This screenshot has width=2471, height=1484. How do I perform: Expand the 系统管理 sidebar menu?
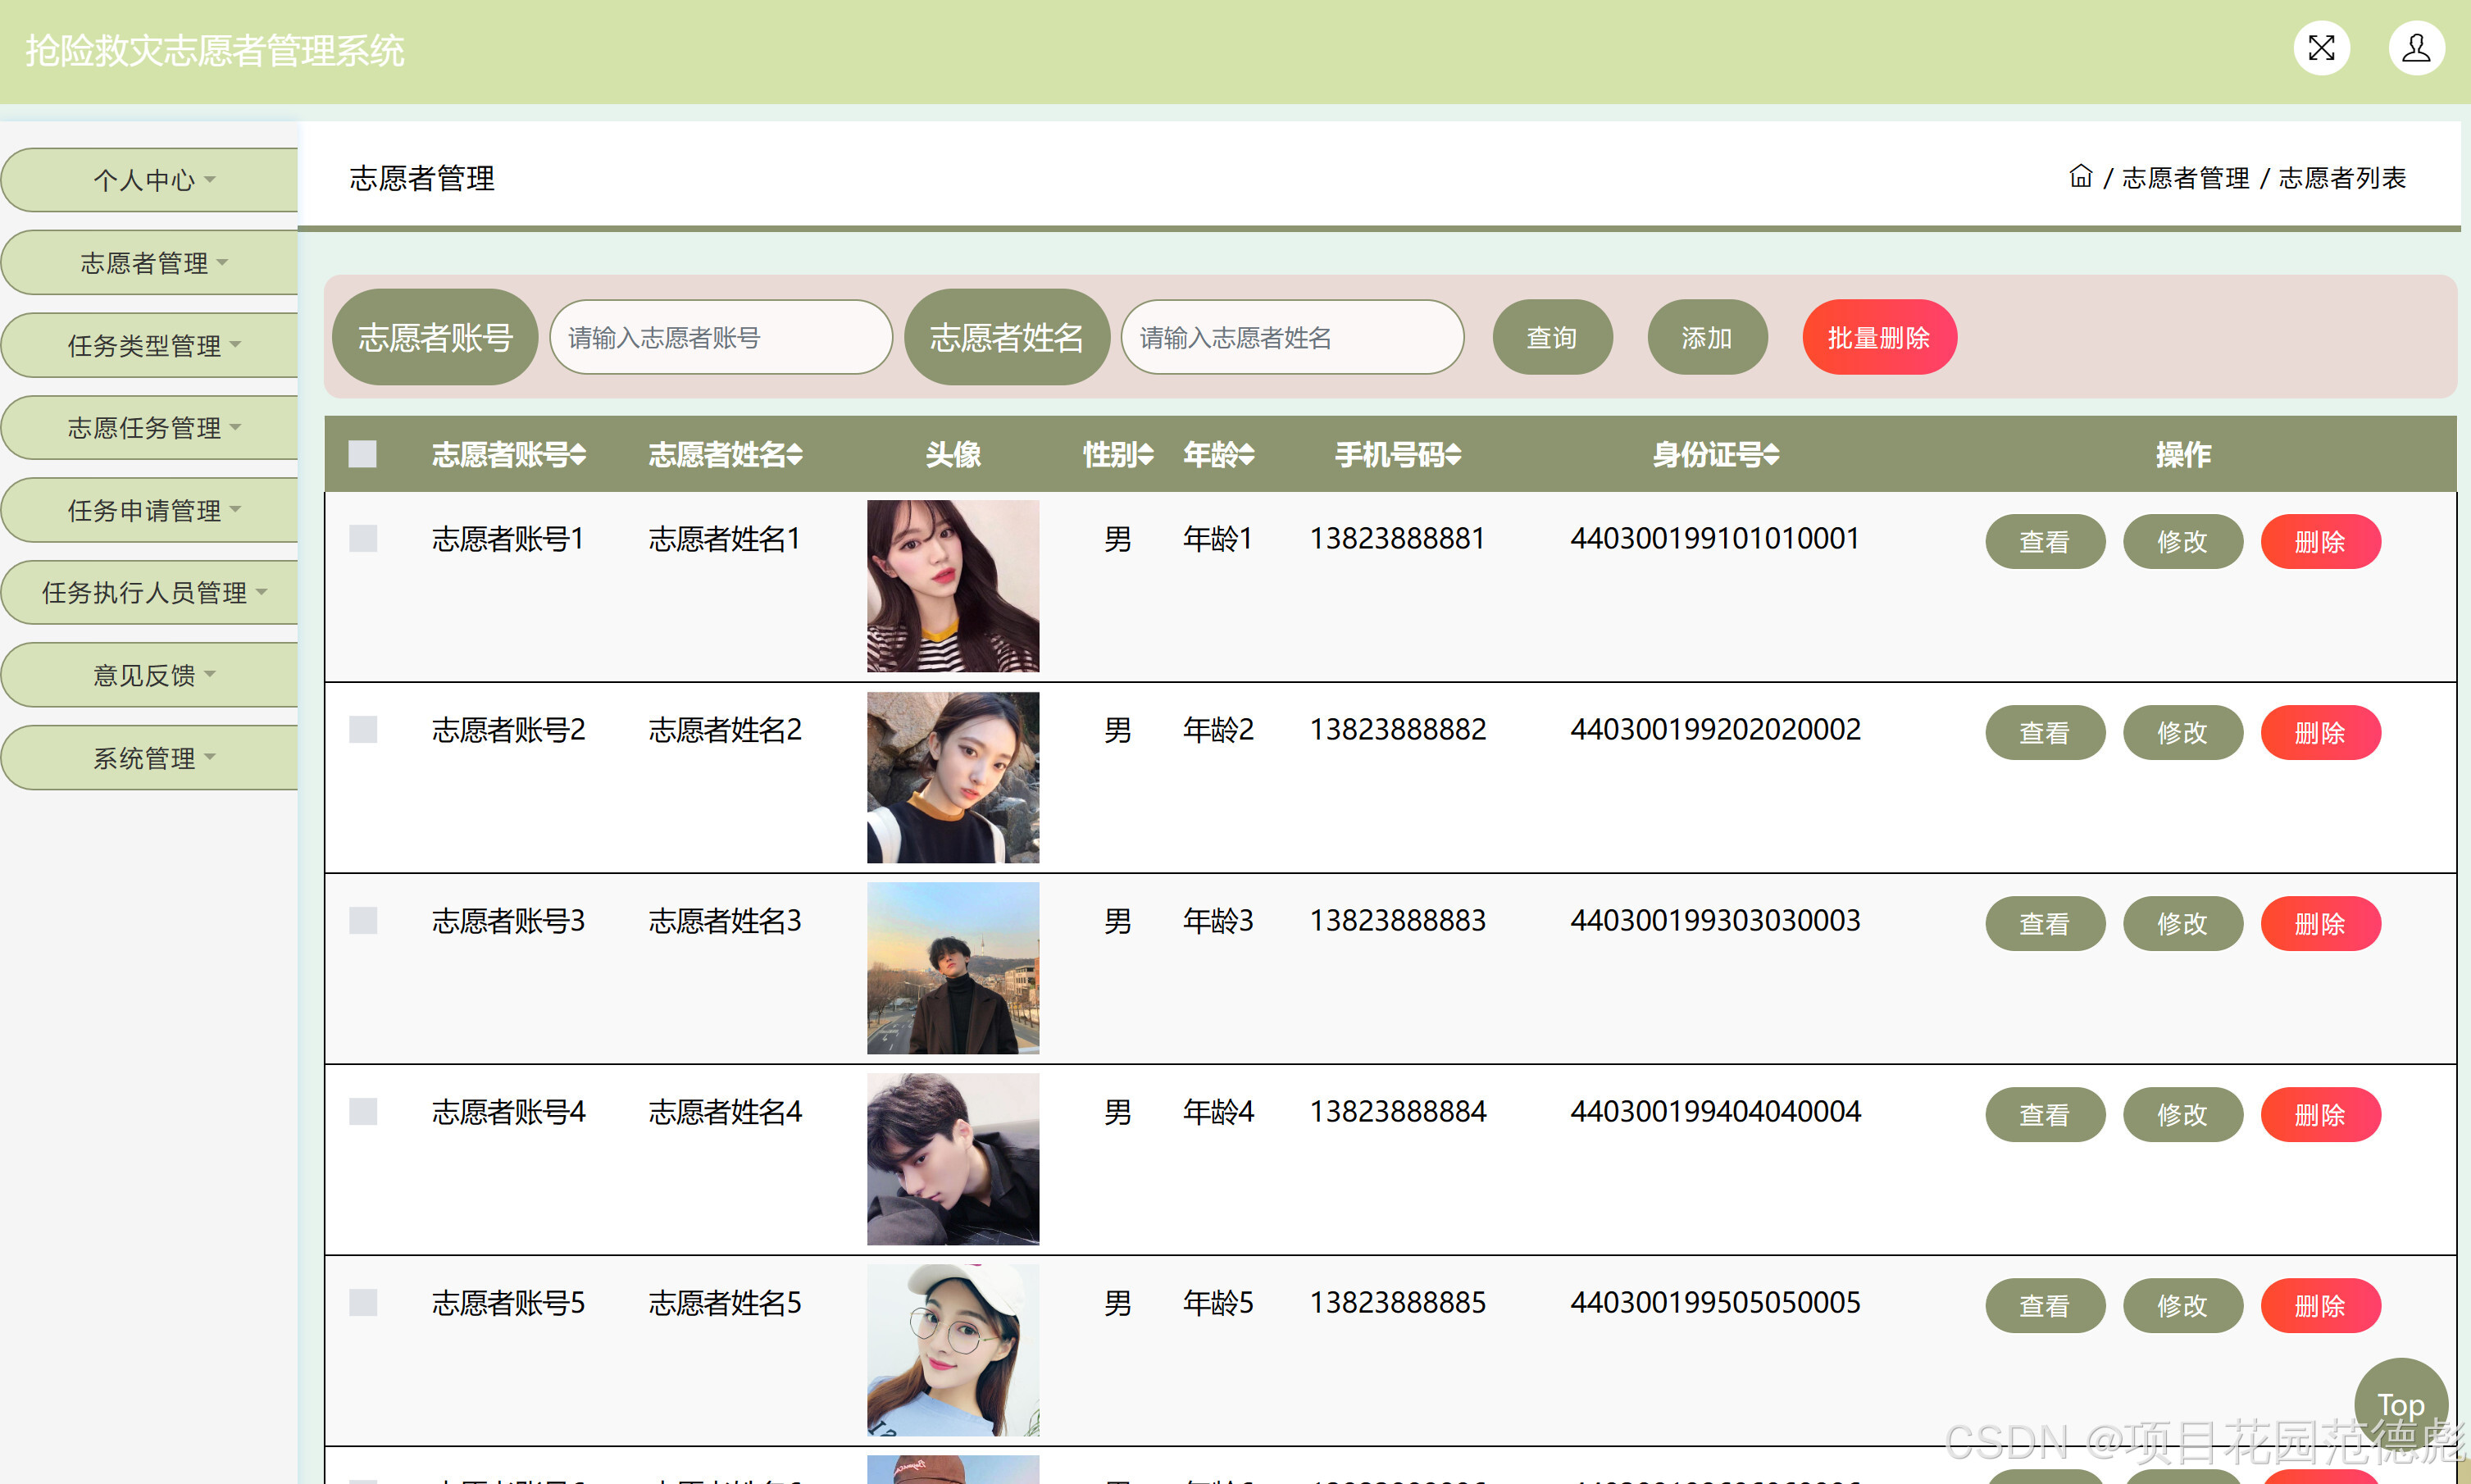(x=152, y=758)
